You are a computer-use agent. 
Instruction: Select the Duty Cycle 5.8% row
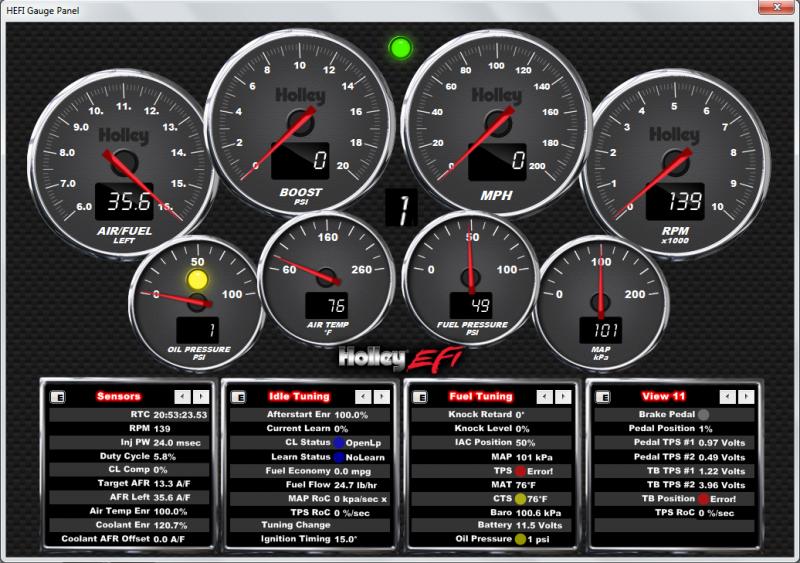129,456
